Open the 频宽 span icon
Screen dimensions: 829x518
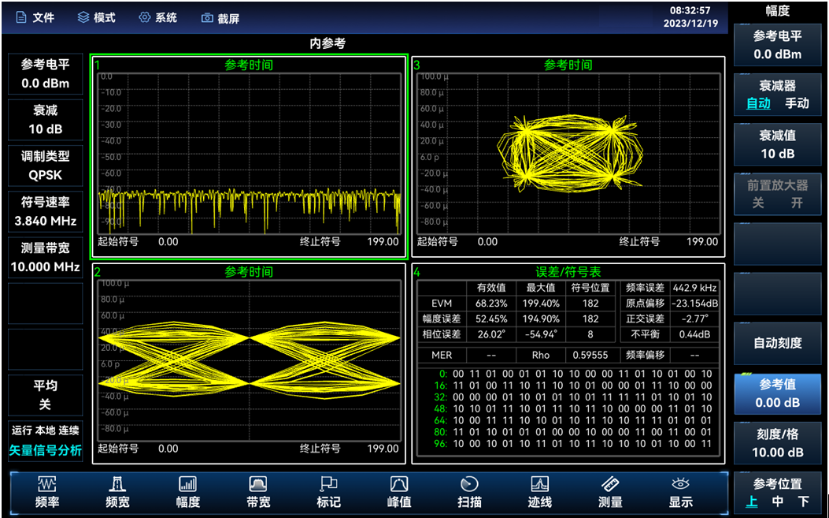(x=117, y=492)
